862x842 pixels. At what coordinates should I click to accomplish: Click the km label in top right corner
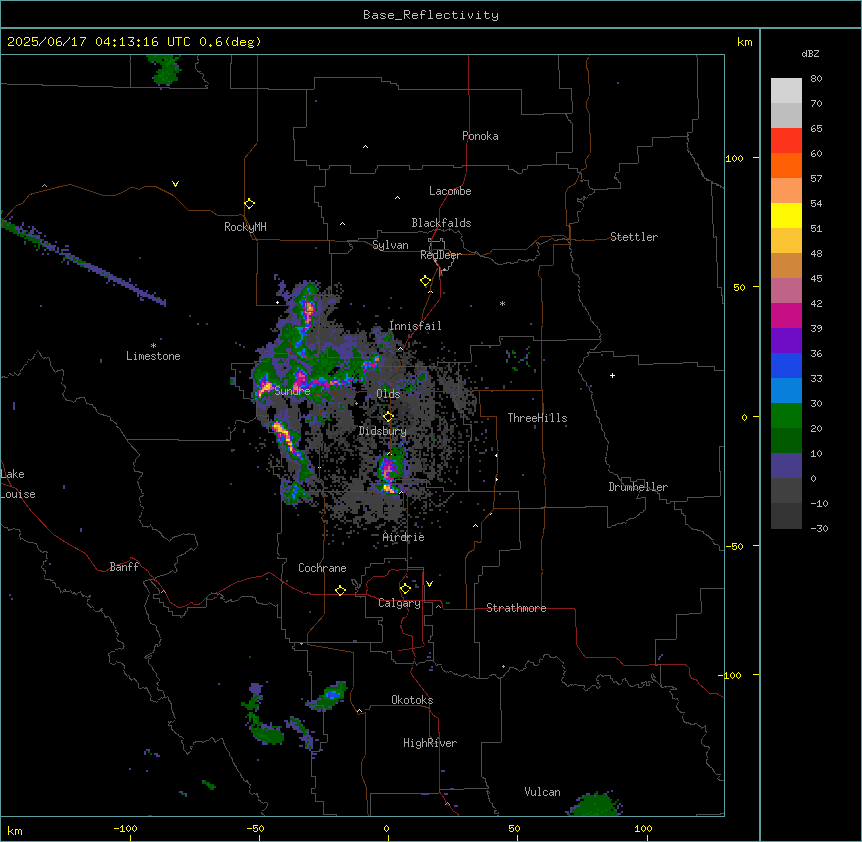point(744,42)
